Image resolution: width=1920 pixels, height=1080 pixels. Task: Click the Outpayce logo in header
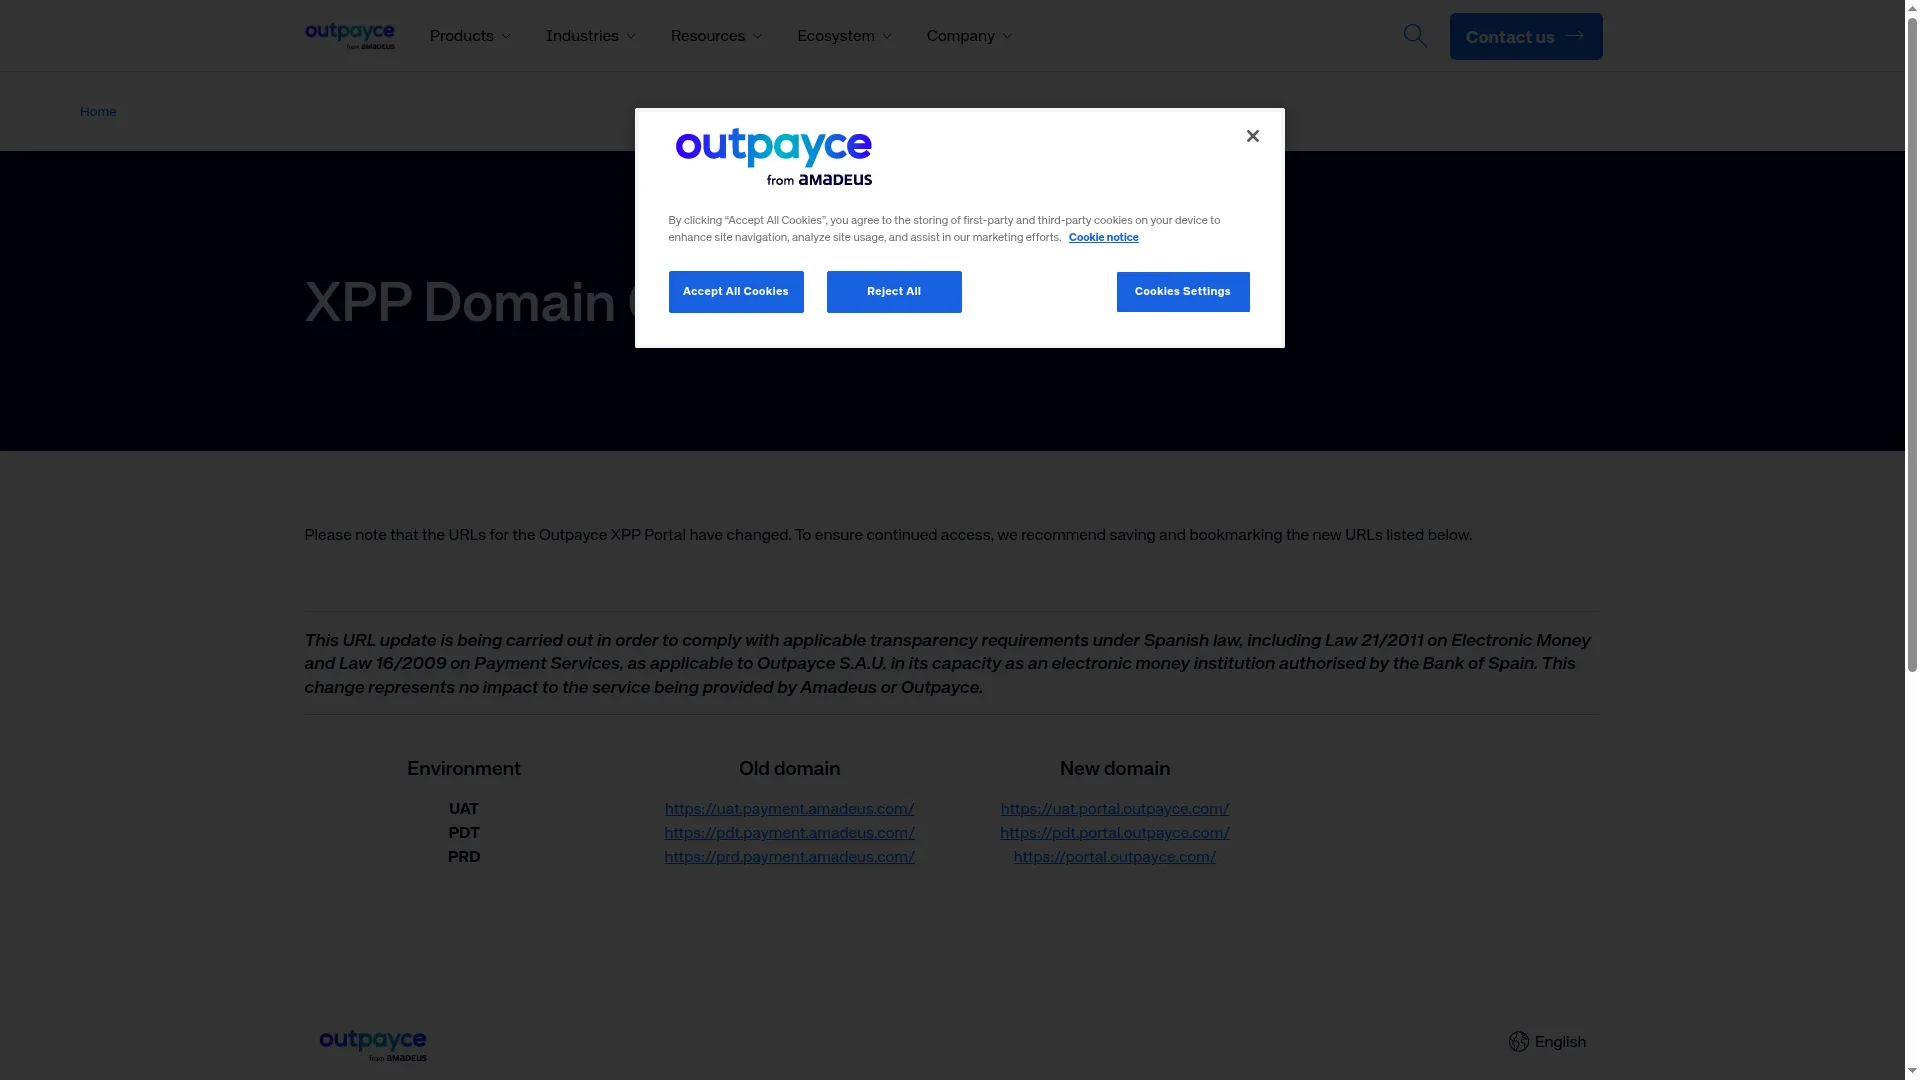(350, 36)
